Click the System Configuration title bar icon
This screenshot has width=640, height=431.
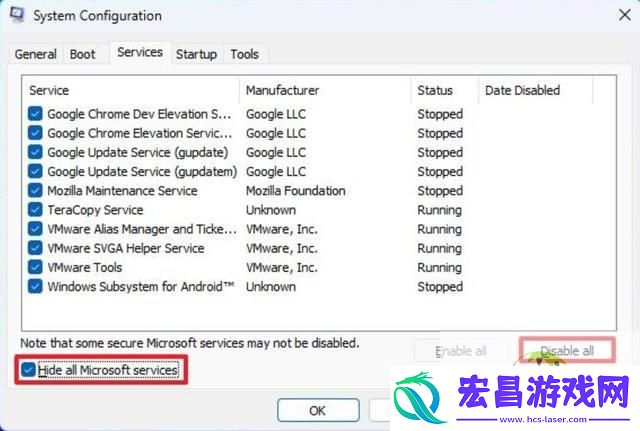(17, 15)
